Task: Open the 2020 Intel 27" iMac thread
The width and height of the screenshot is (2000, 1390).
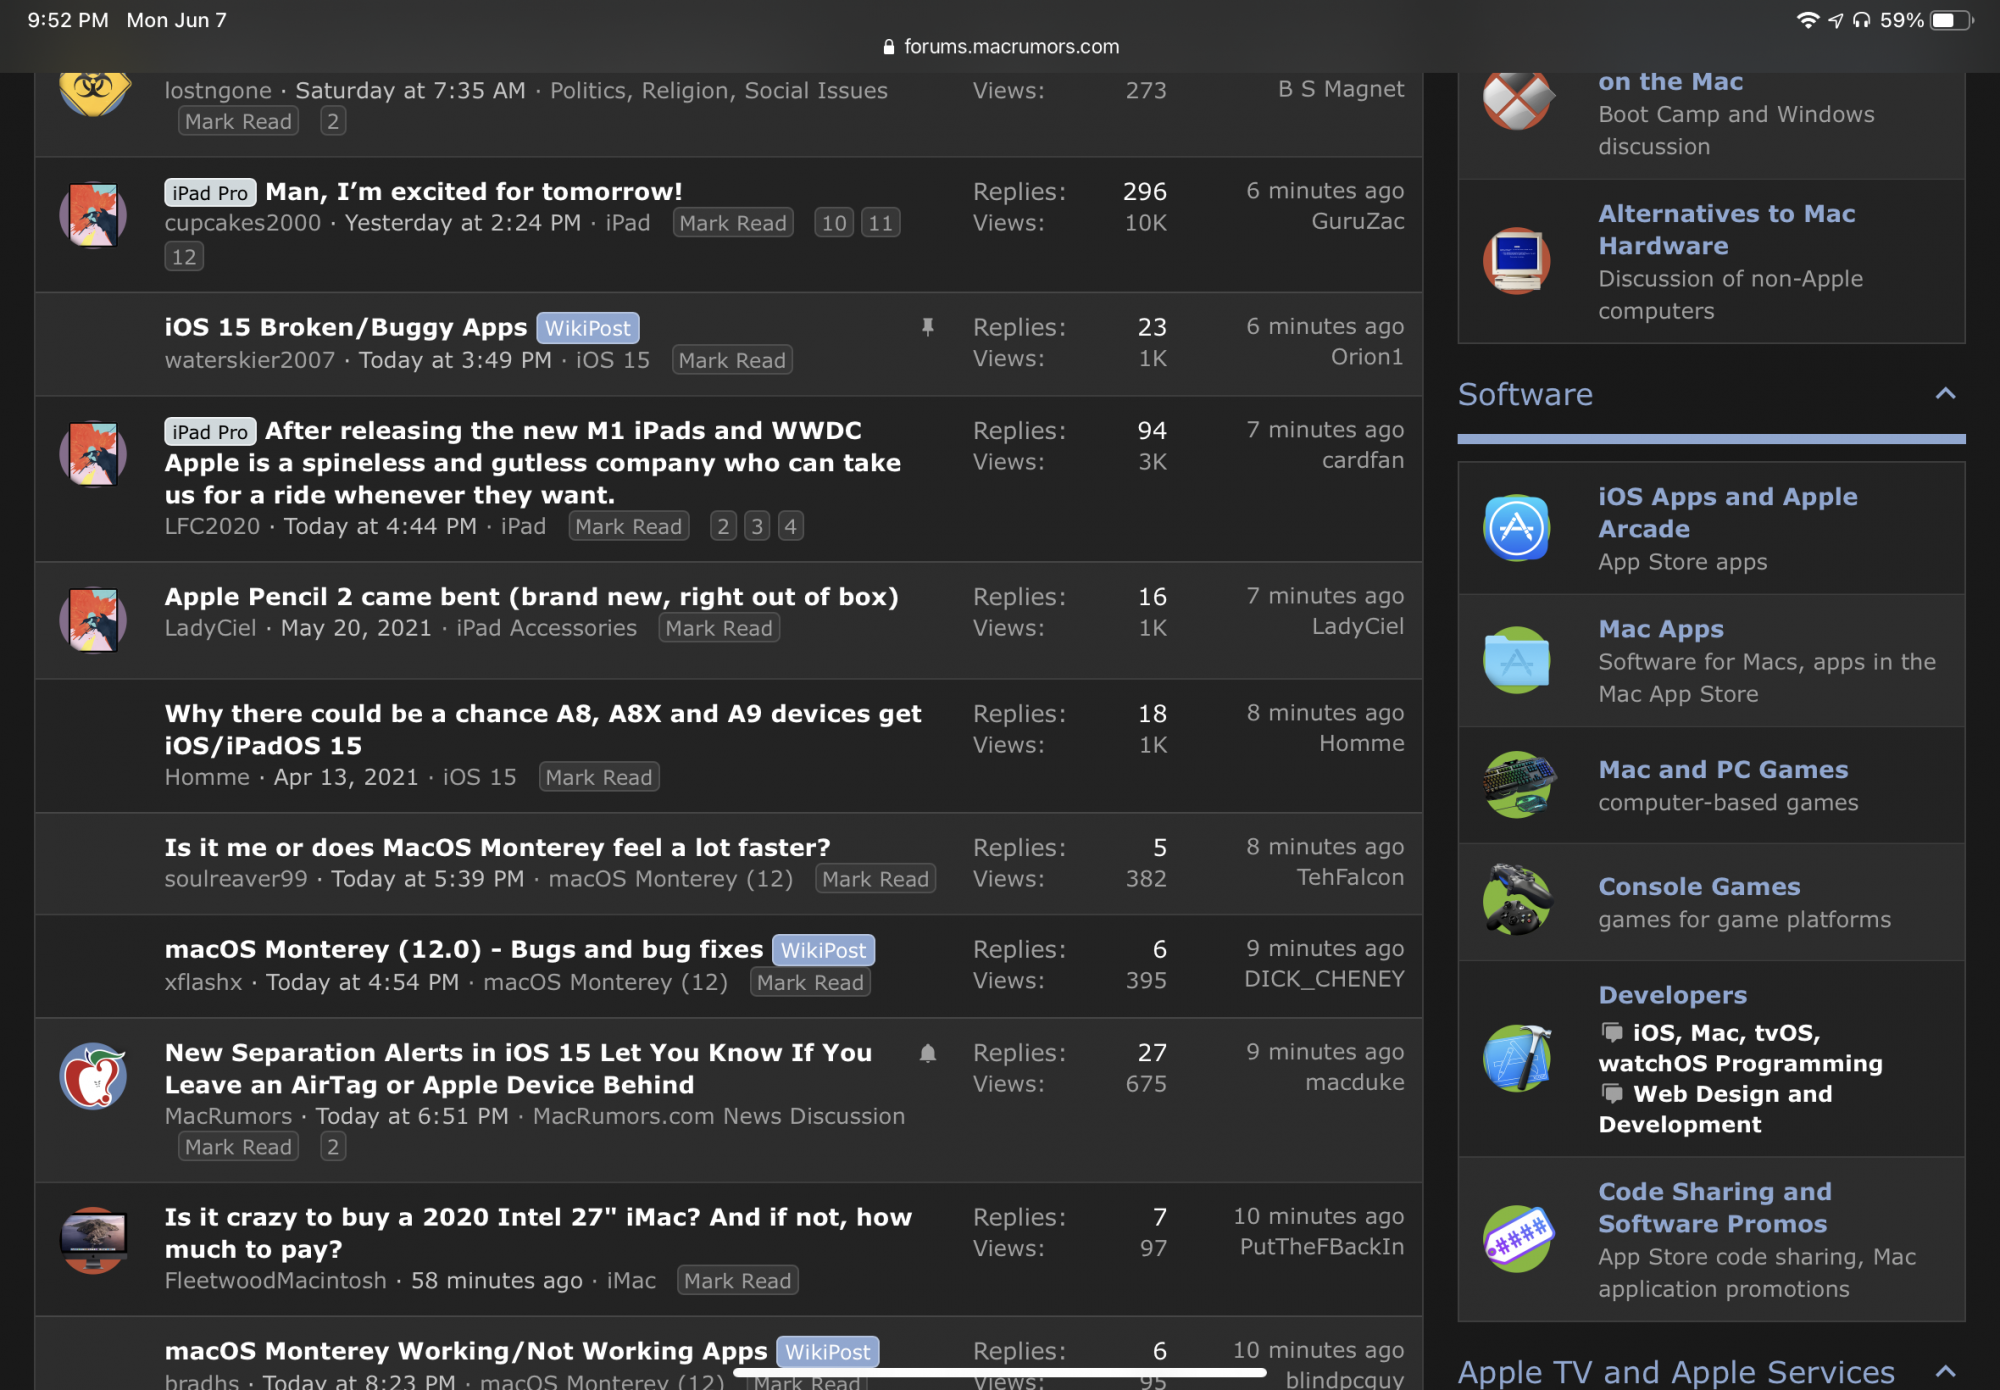Action: (x=538, y=1233)
